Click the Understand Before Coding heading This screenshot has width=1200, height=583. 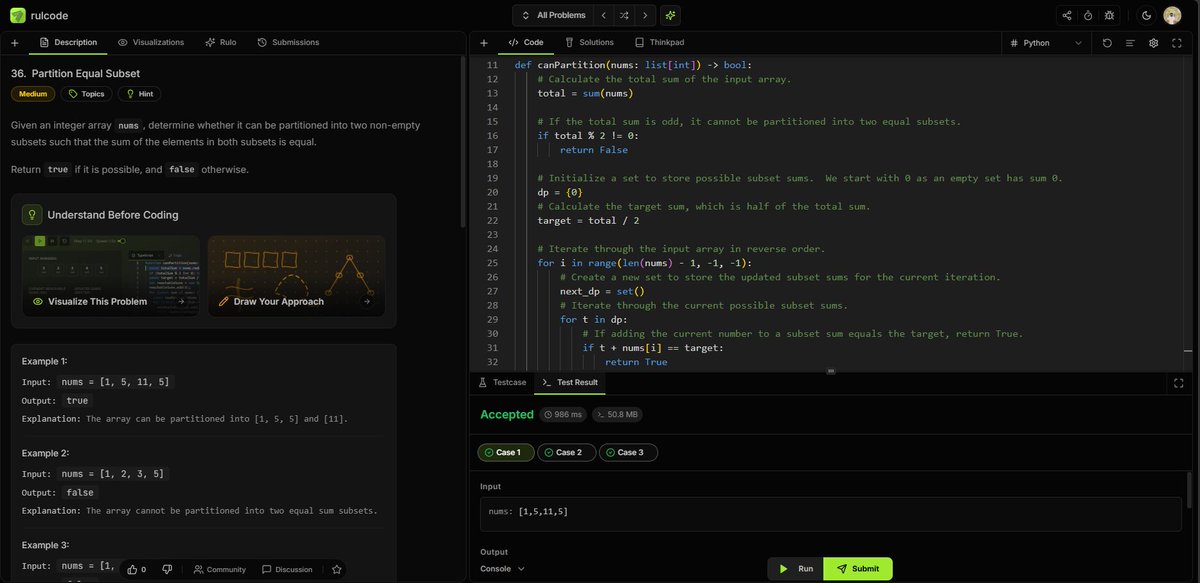[113, 214]
